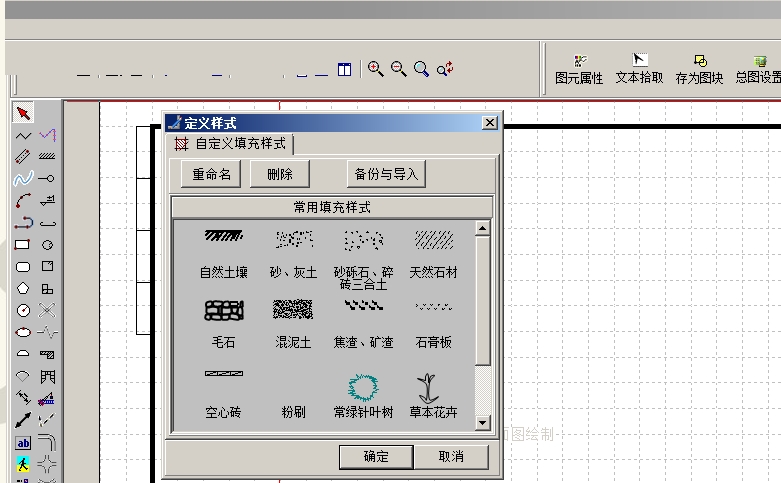Select the elevation mark tool
The image size is (781, 483).
point(47,200)
